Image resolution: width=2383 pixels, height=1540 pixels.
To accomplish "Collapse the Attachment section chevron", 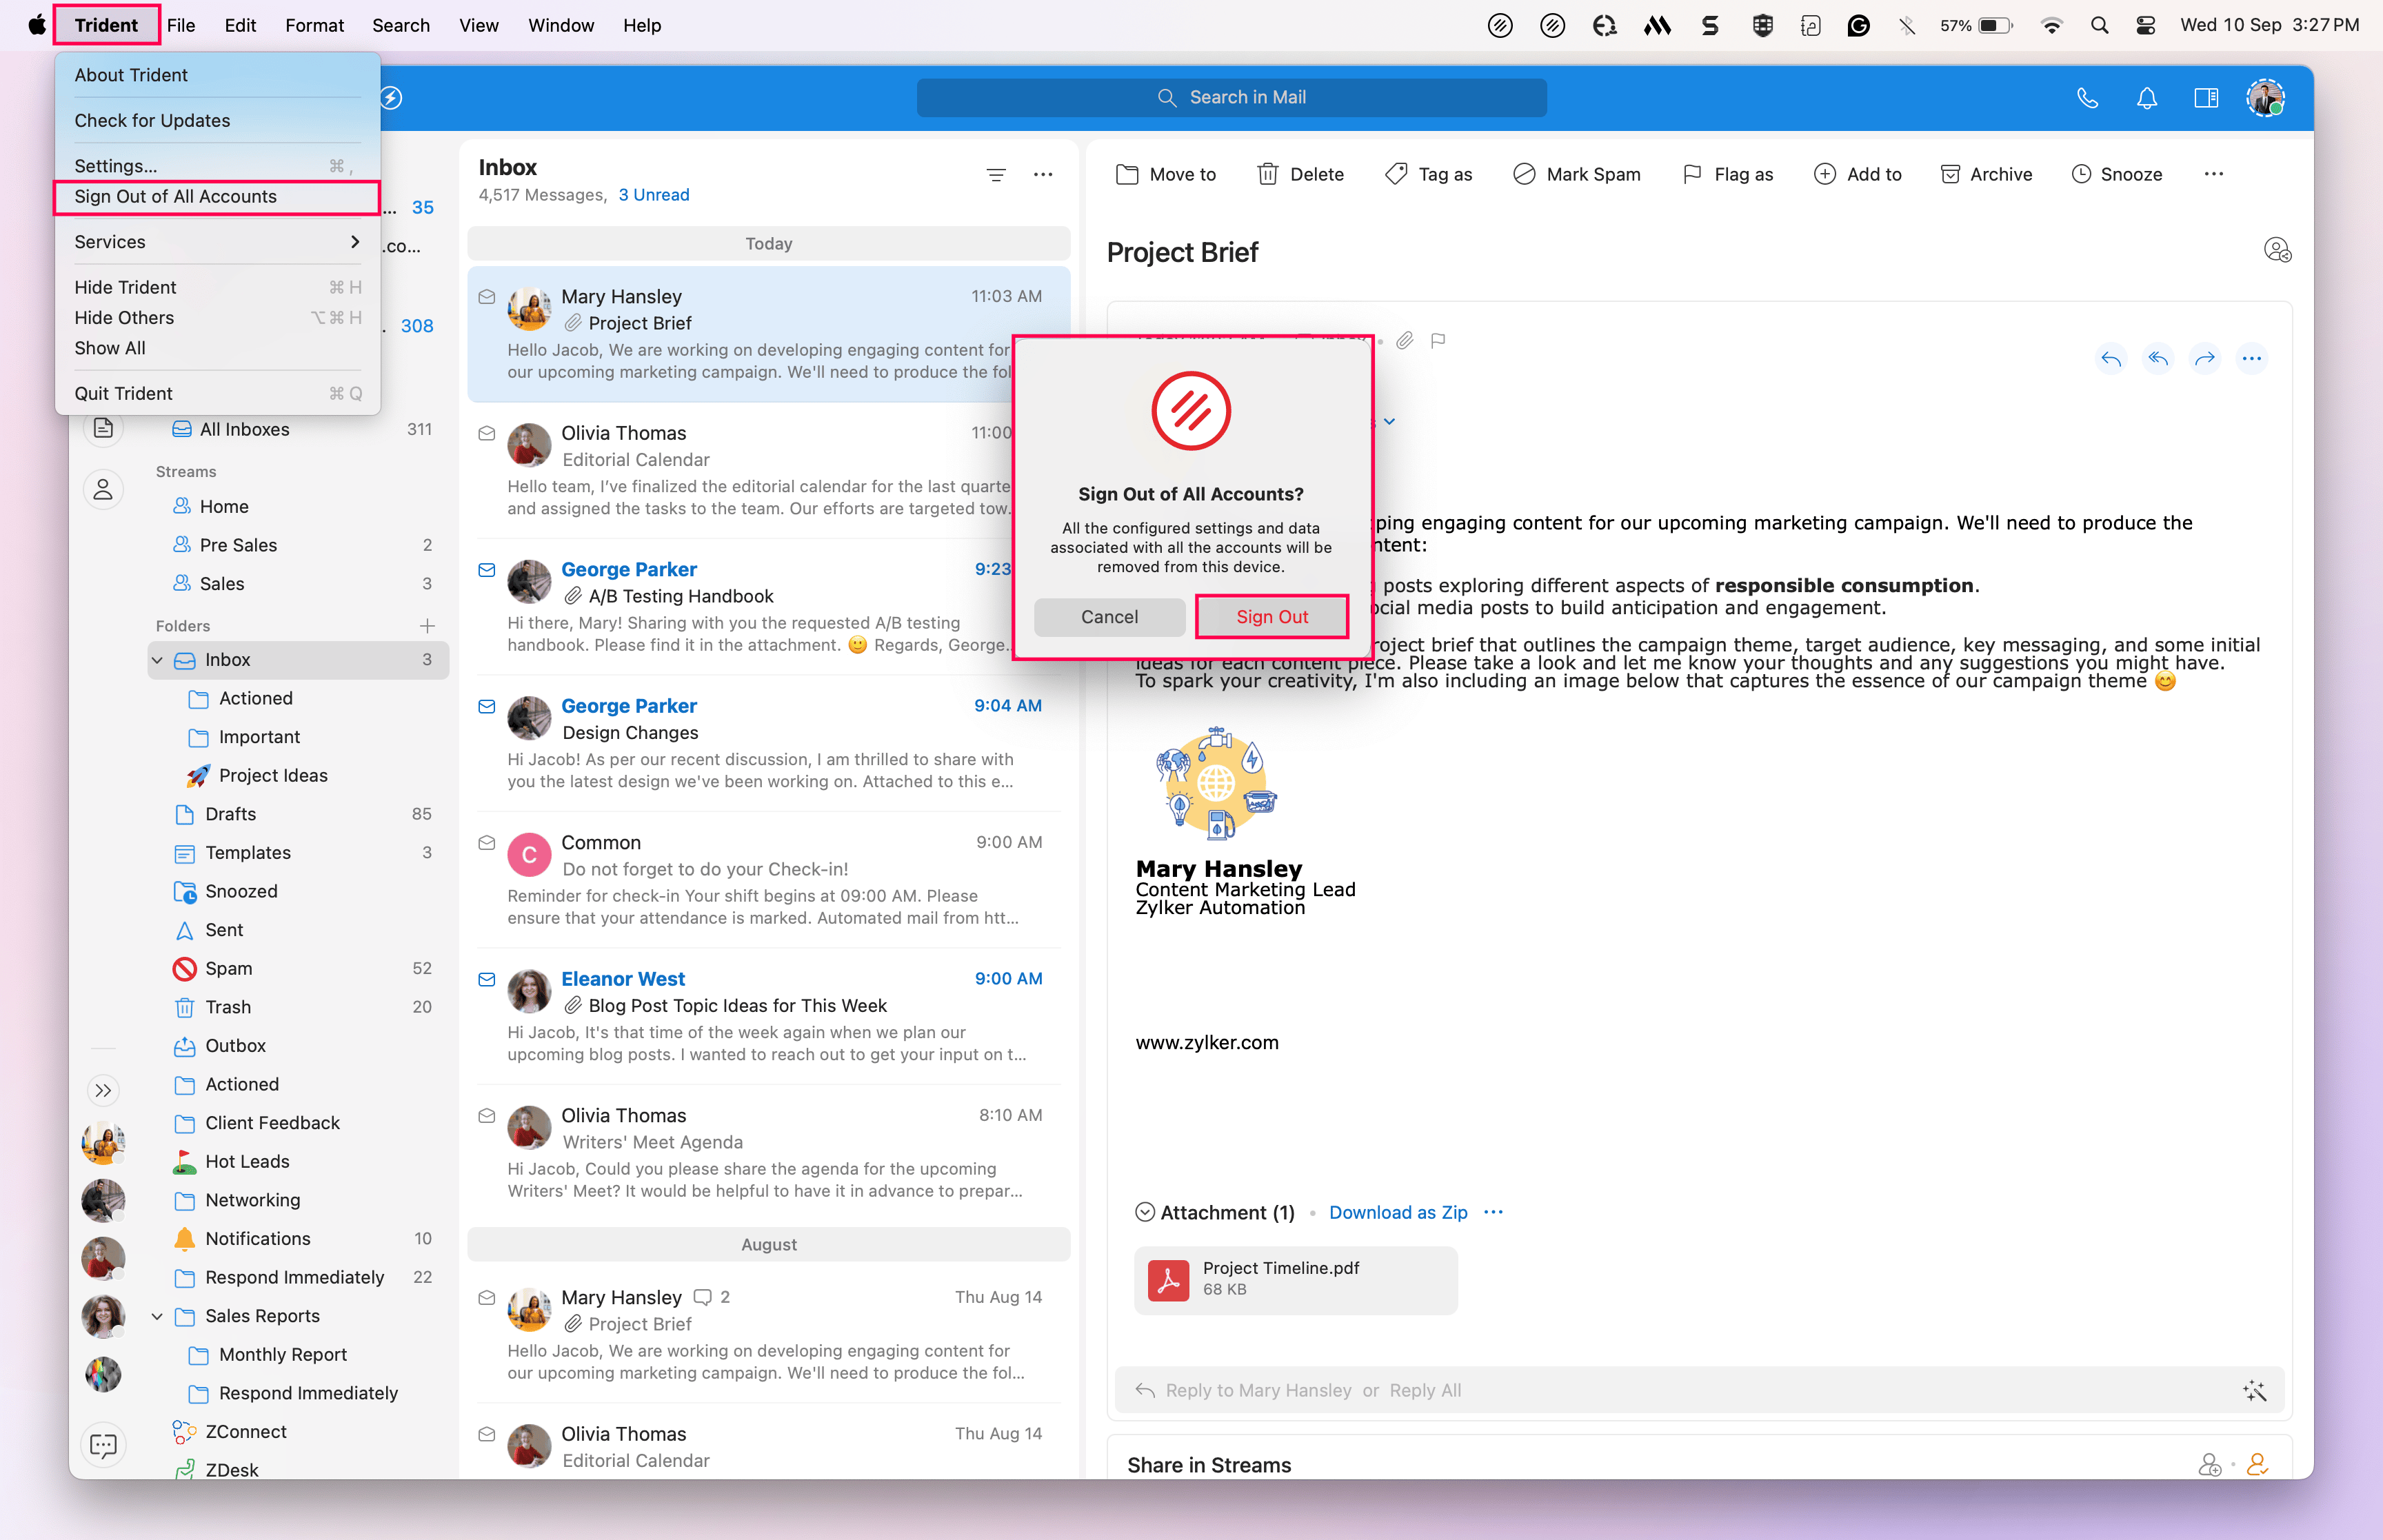I will [1145, 1212].
